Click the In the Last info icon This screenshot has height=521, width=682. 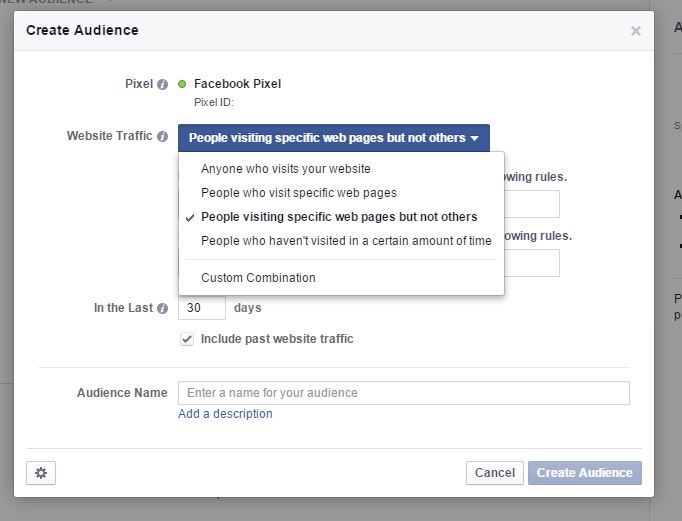pyautogui.click(x=162, y=308)
